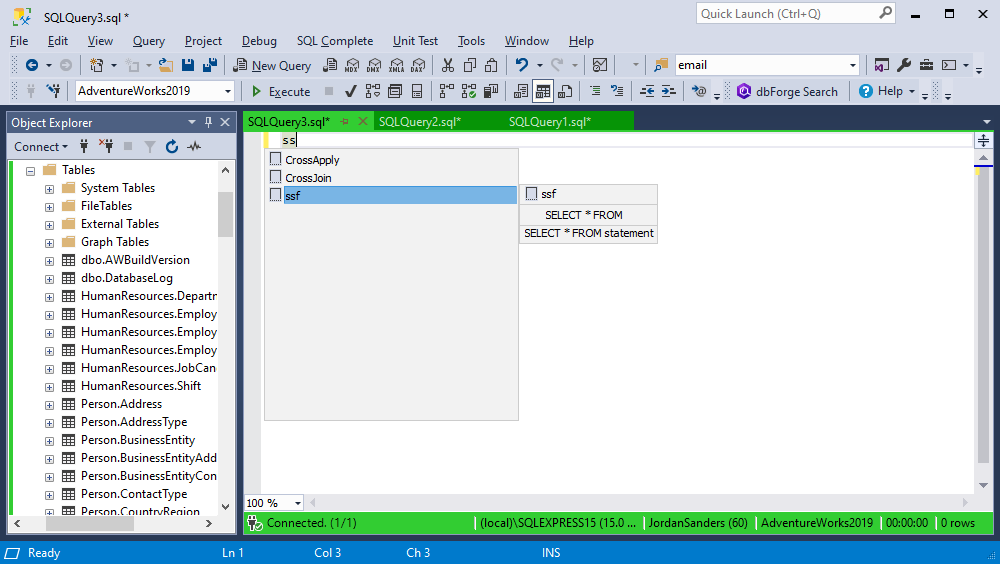Click Disconnect icon in Object Explorer
Screen dimensions: 1000x564
106,147
